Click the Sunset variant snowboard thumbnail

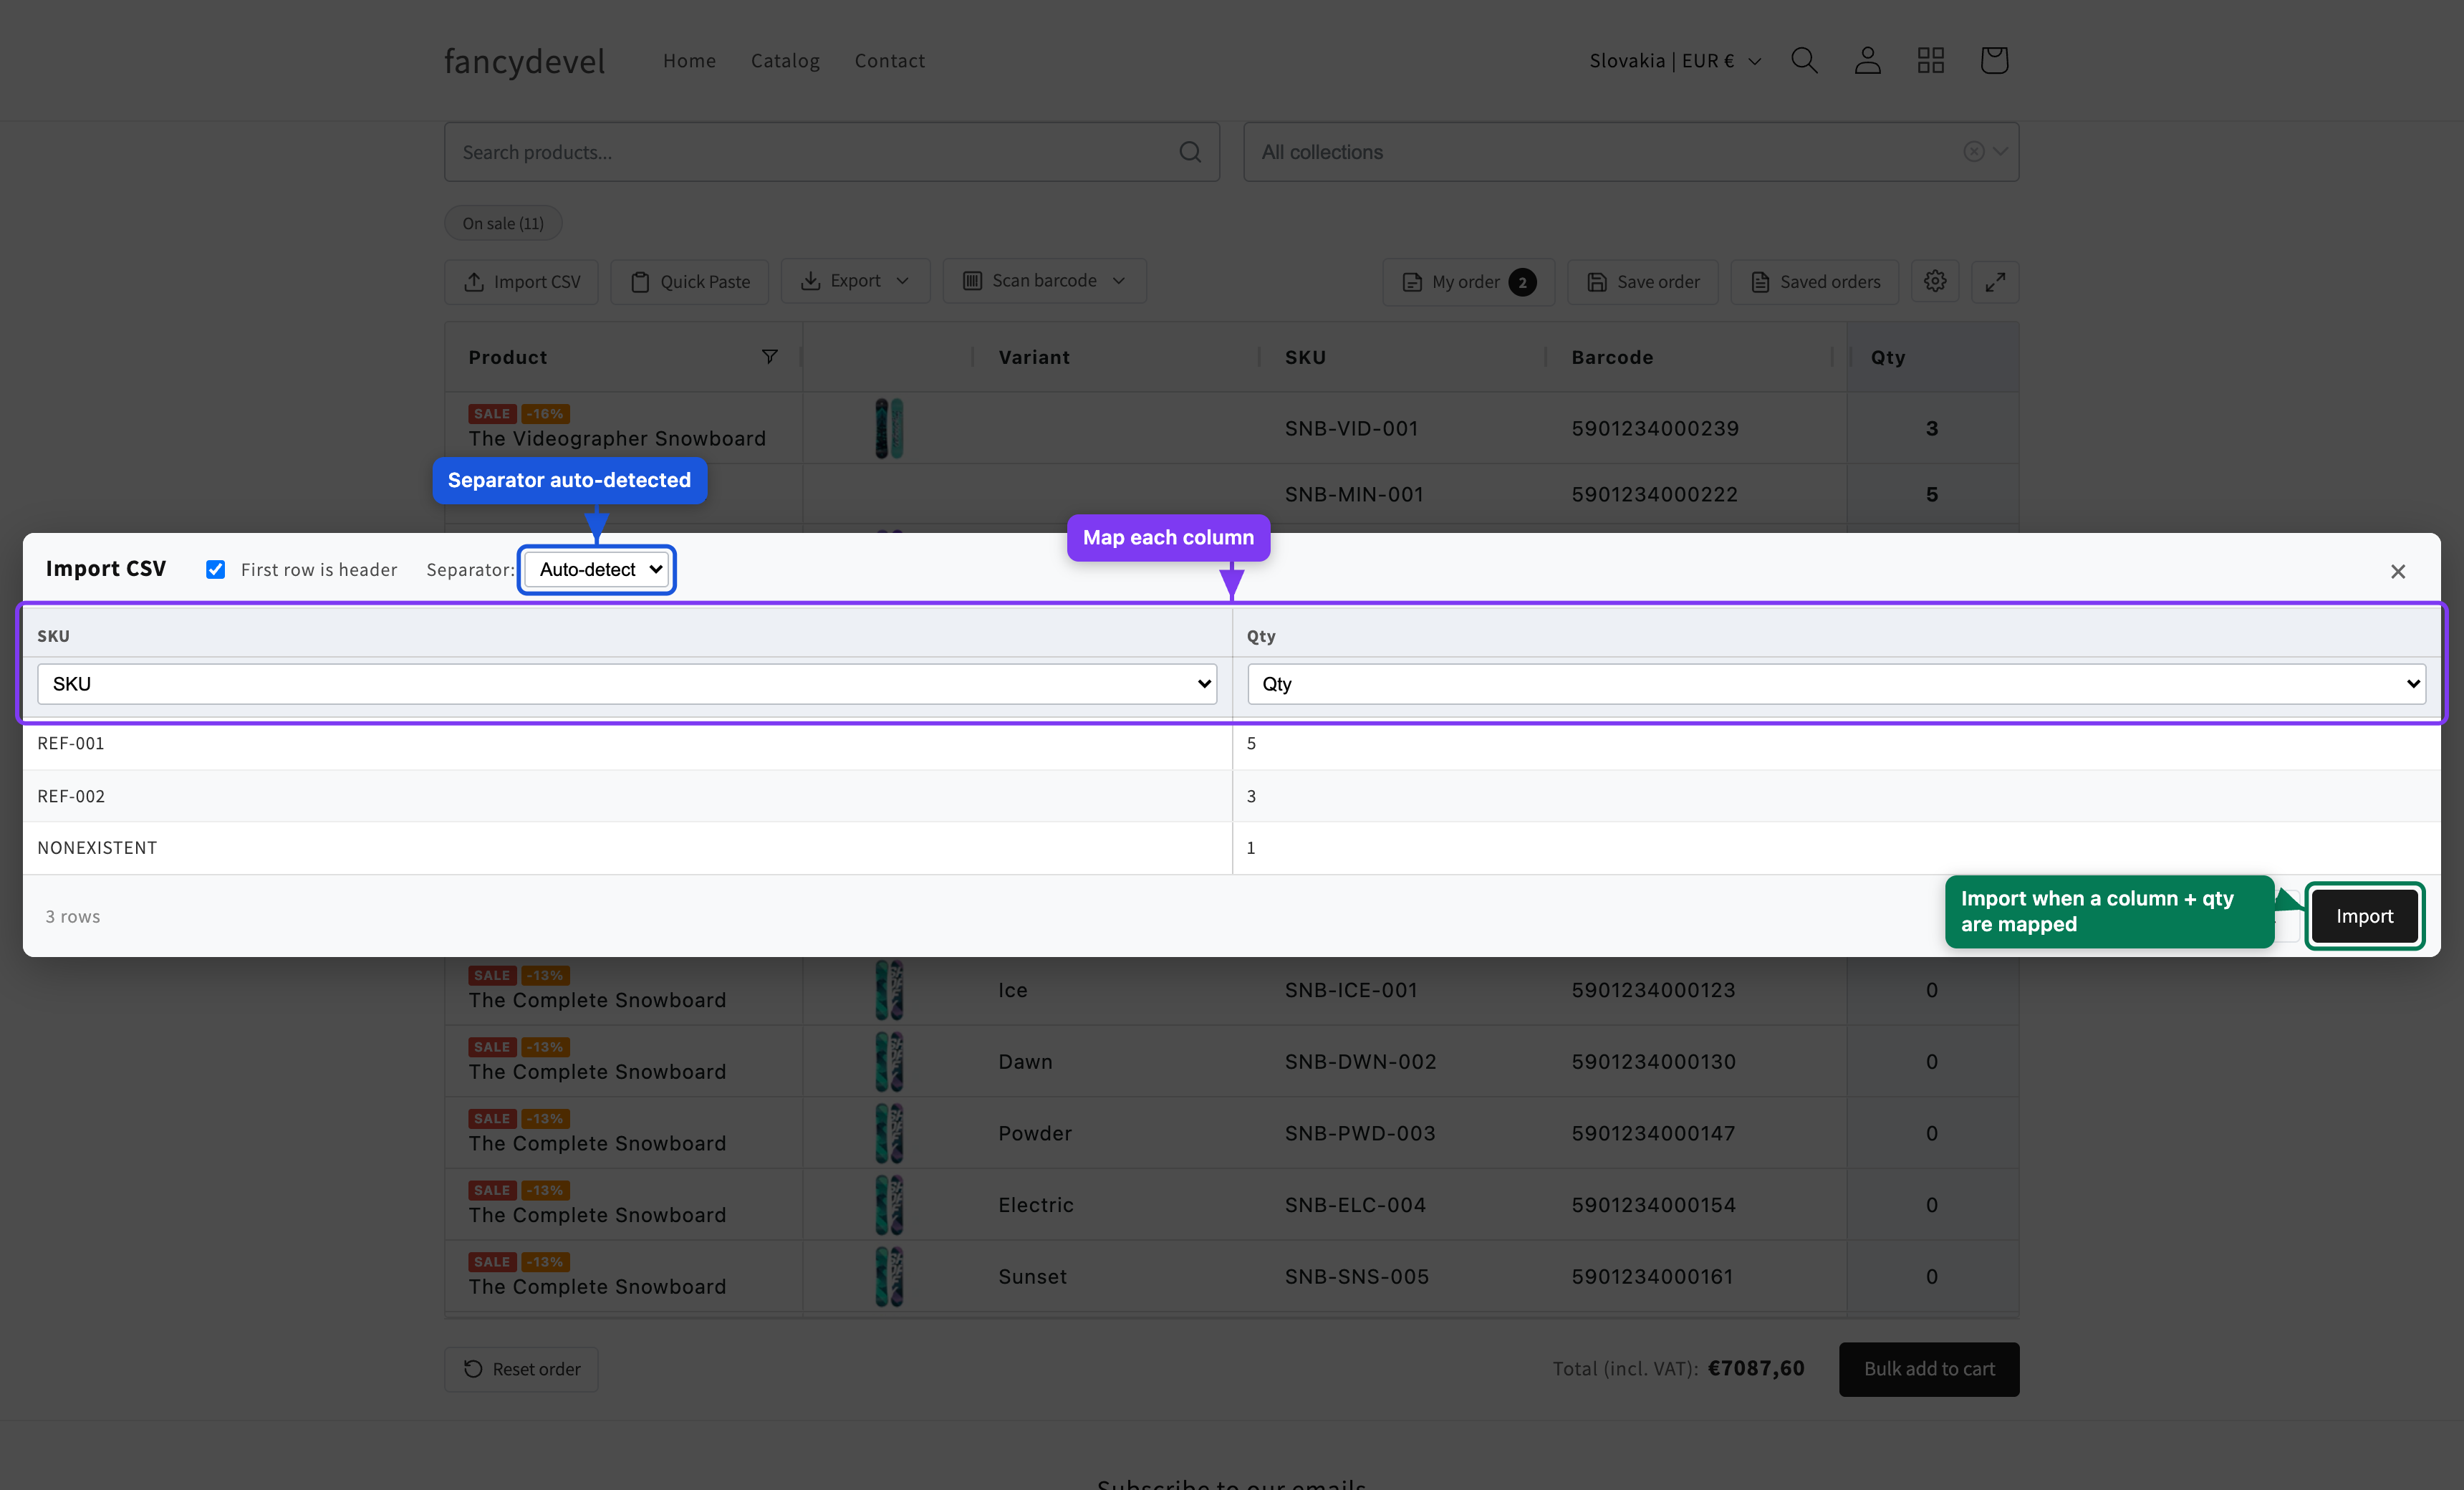(889, 1276)
